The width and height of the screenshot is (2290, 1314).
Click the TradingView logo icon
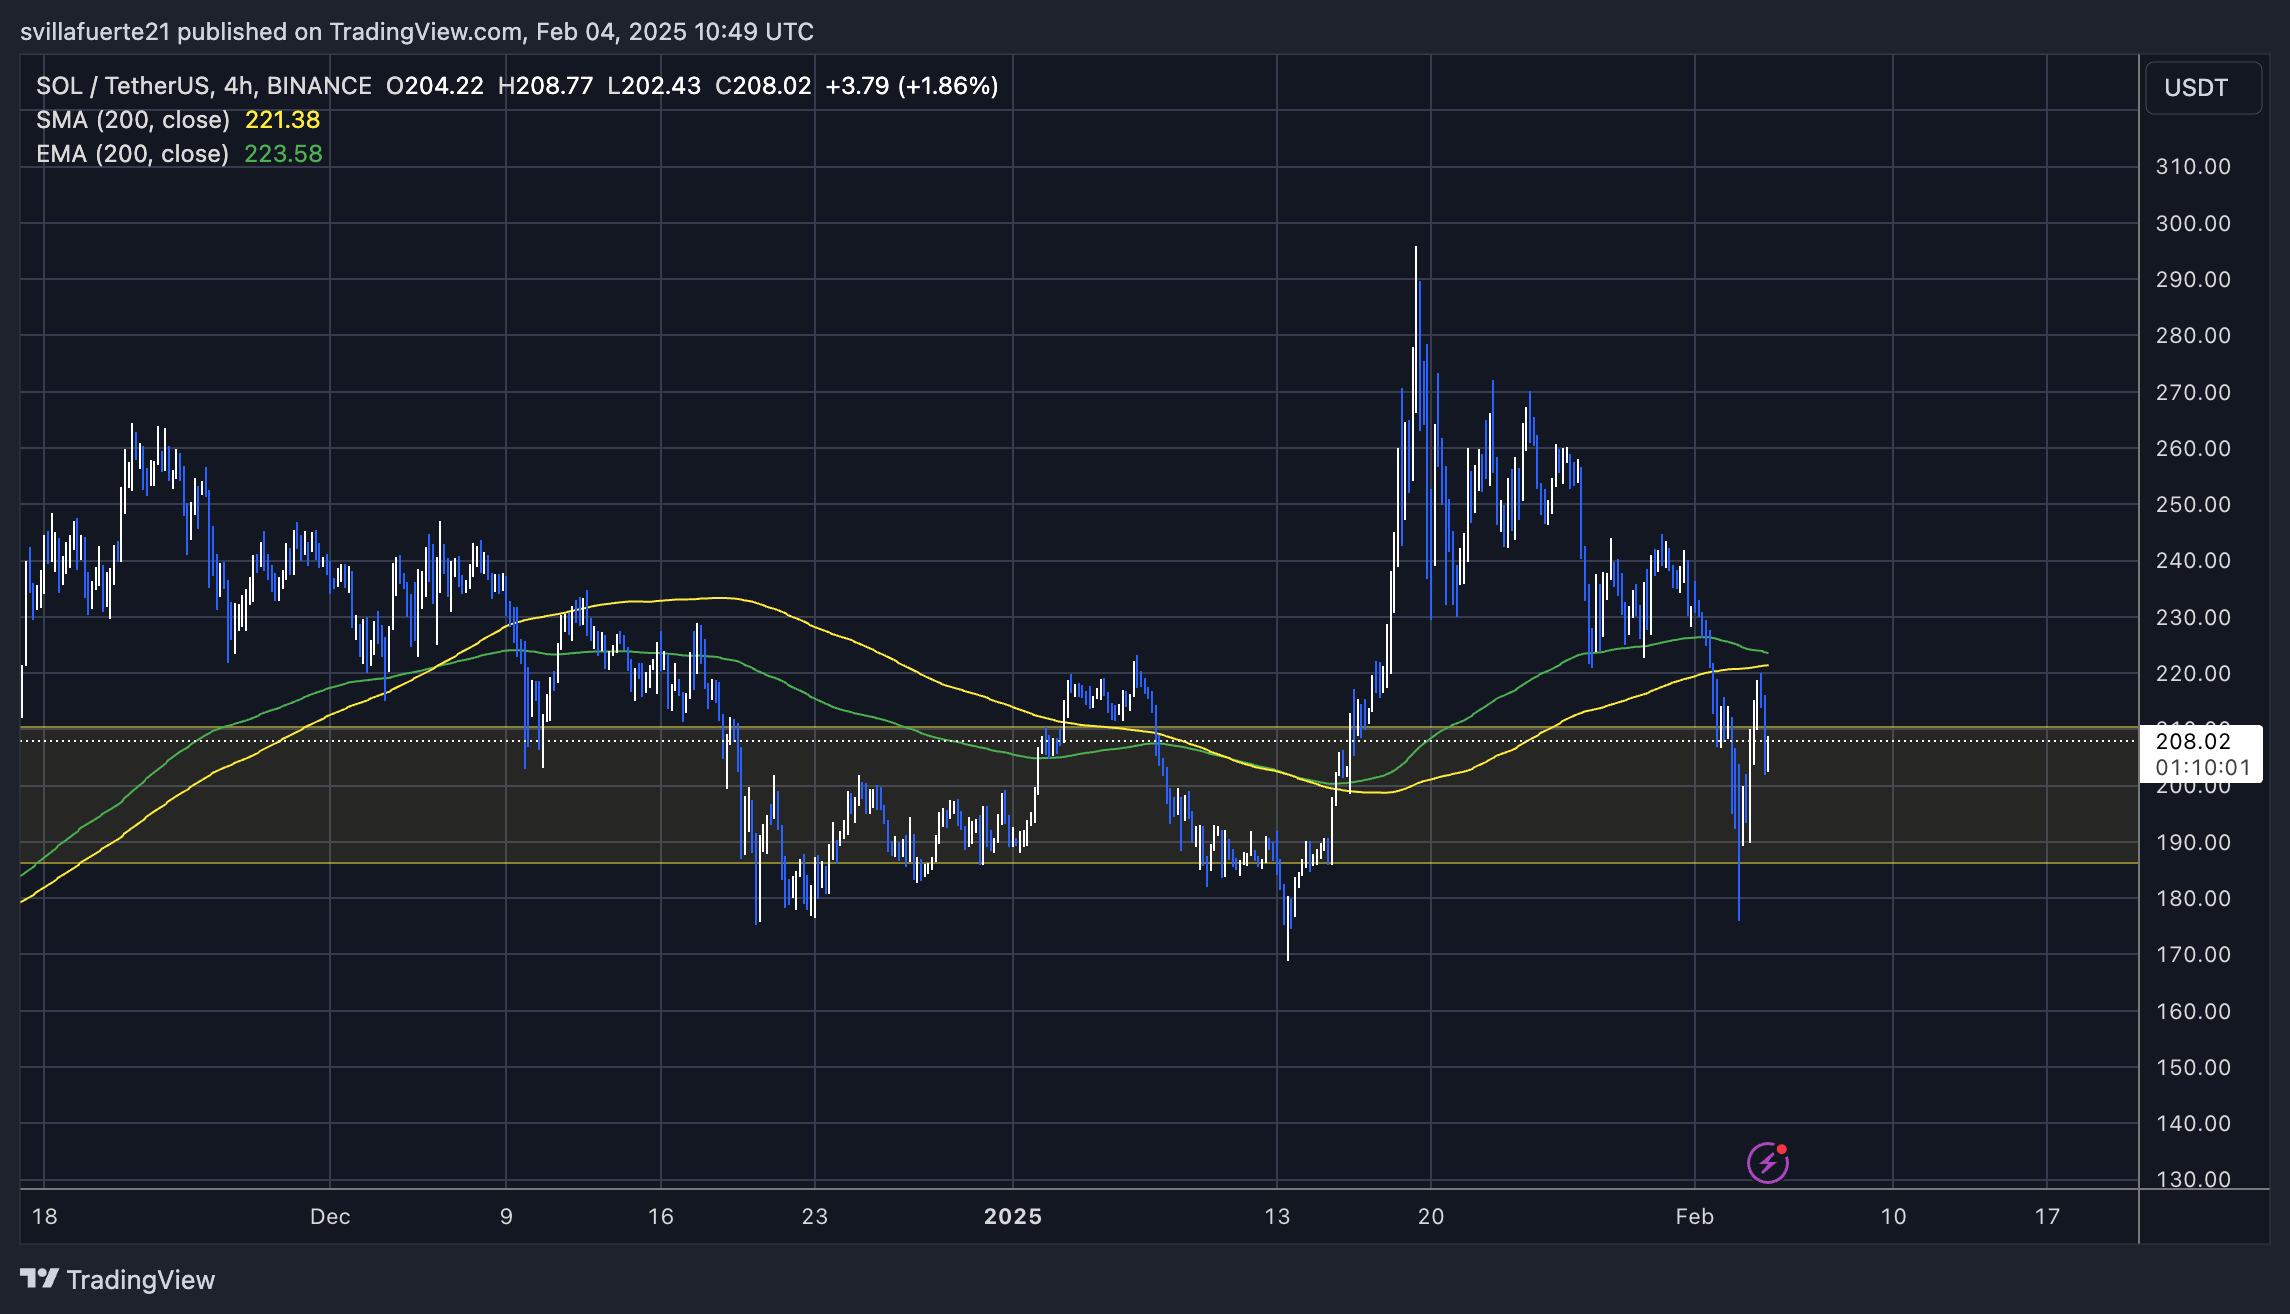[x=39, y=1279]
